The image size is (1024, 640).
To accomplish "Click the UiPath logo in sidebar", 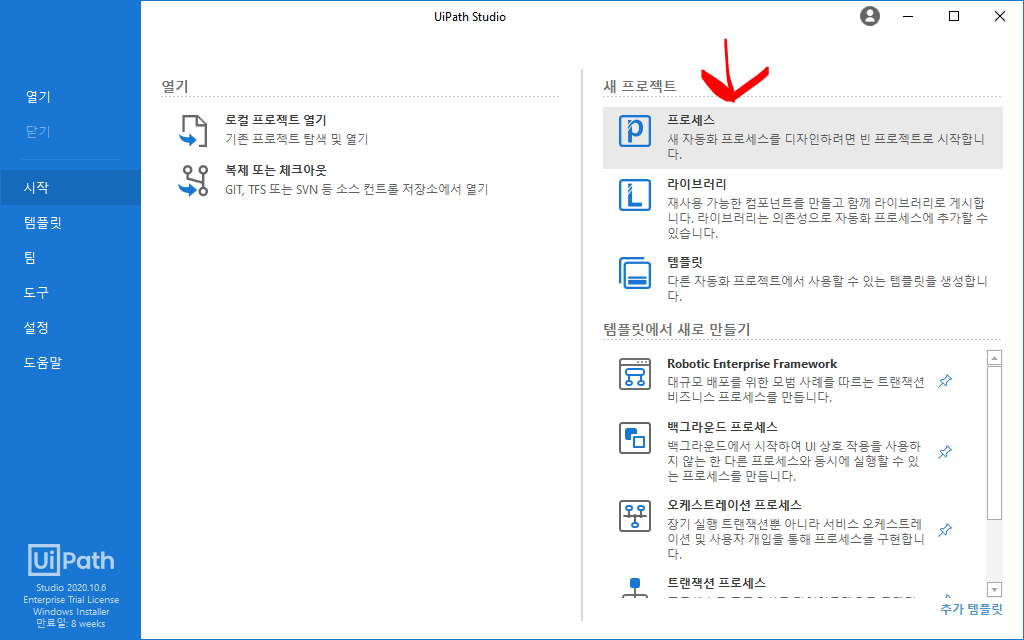I will [x=71, y=560].
